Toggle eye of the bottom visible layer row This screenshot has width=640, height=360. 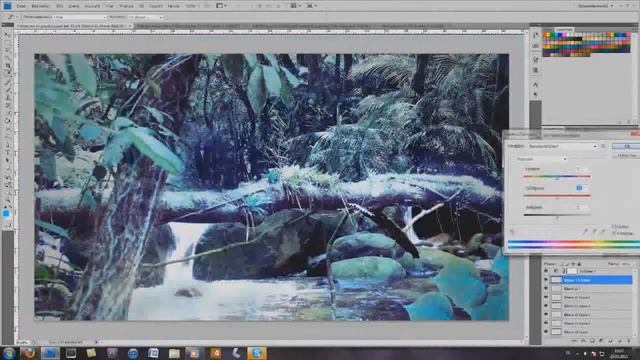click(546, 332)
